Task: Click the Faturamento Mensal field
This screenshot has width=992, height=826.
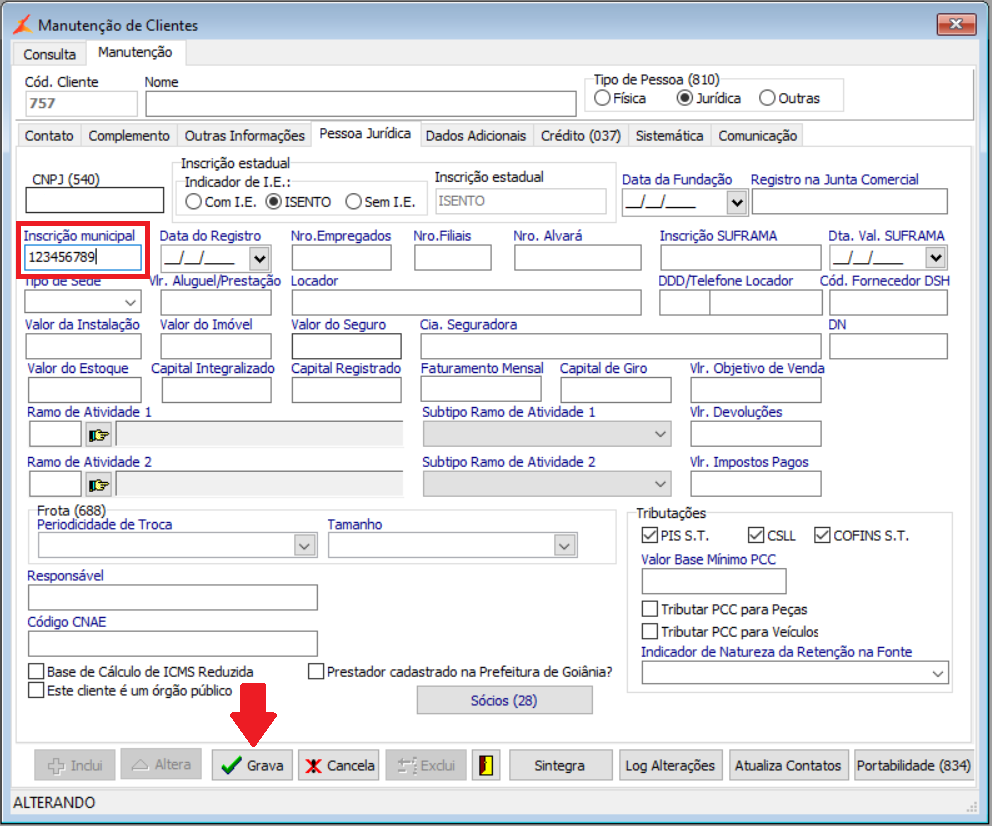Action: pos(481,390)
